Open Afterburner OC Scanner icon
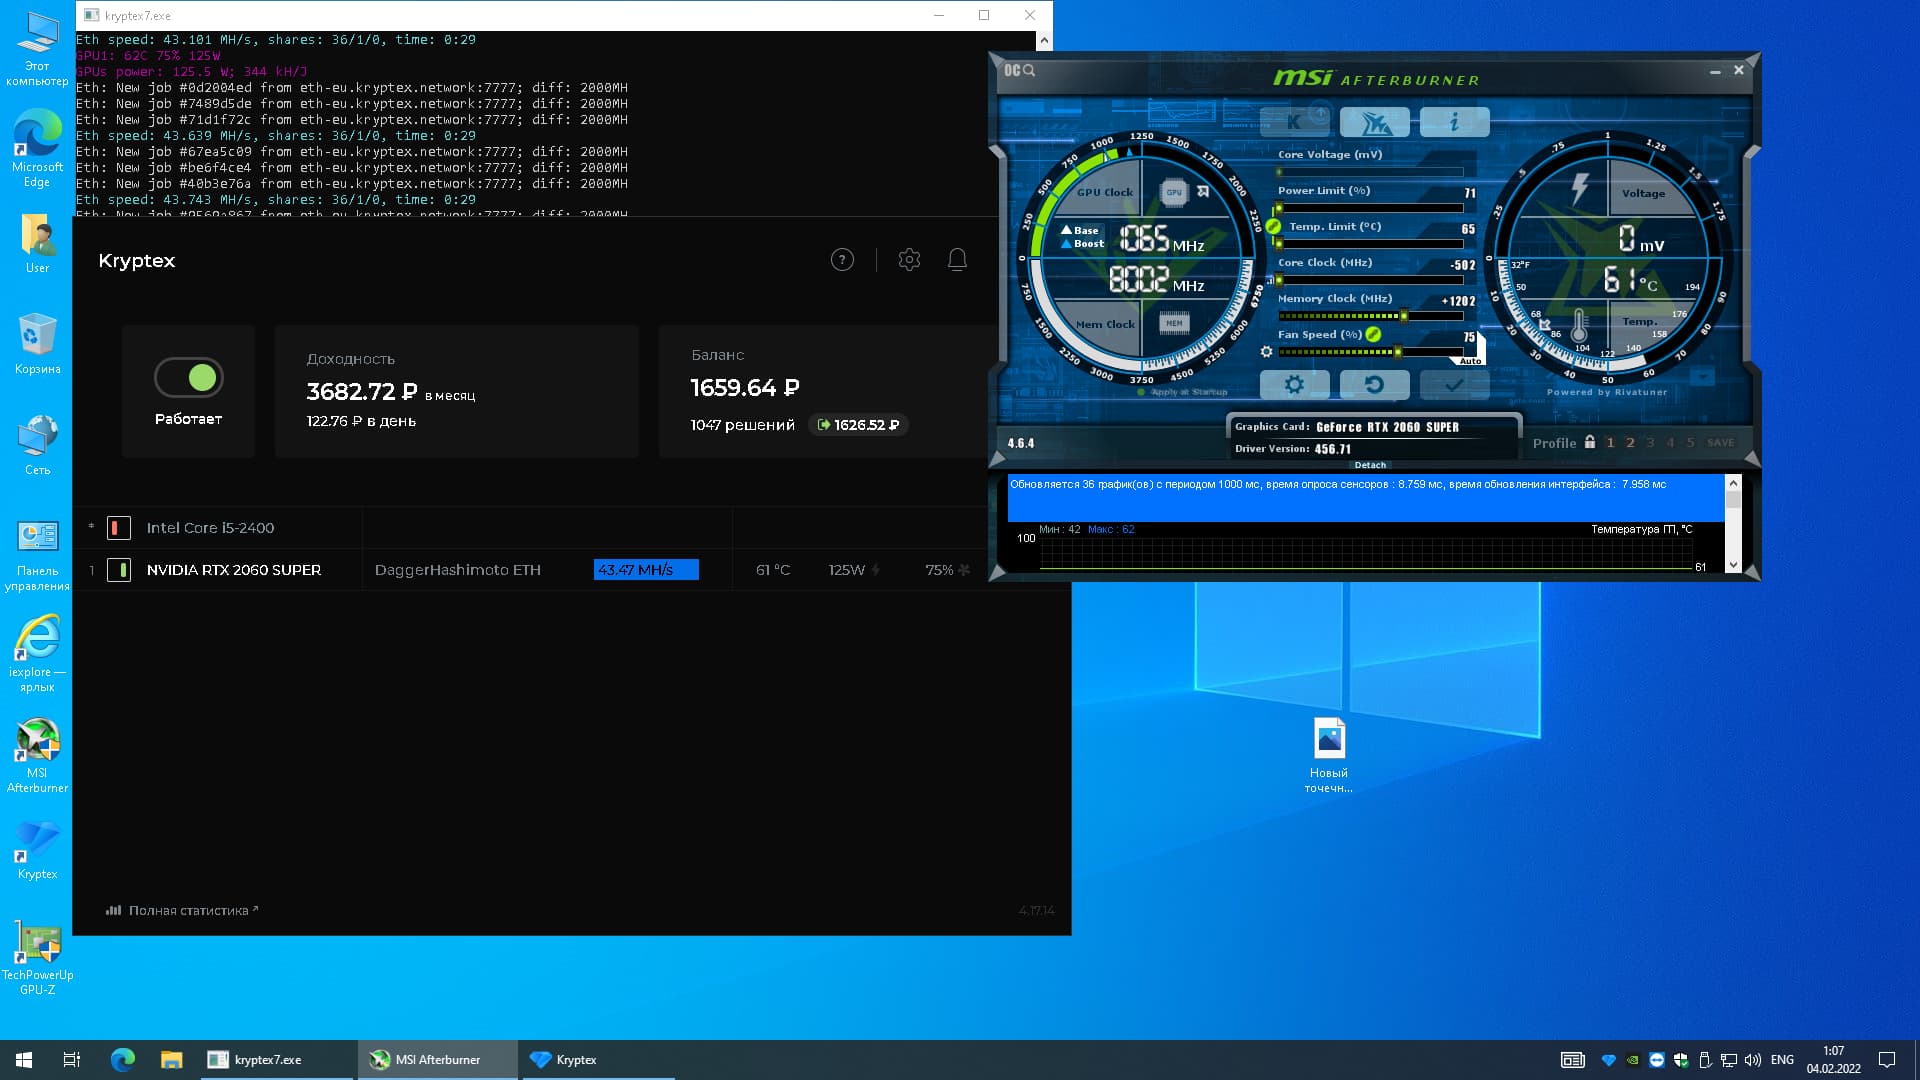1920x1080 pixels. [1019, 70]
